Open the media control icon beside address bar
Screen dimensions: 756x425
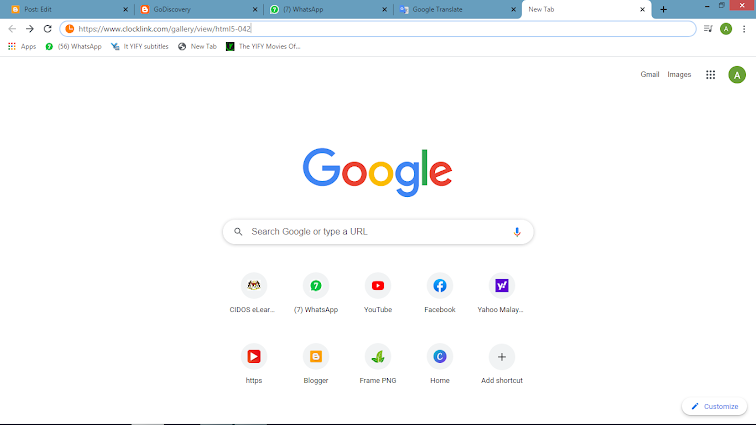click(x=708, y=29)
